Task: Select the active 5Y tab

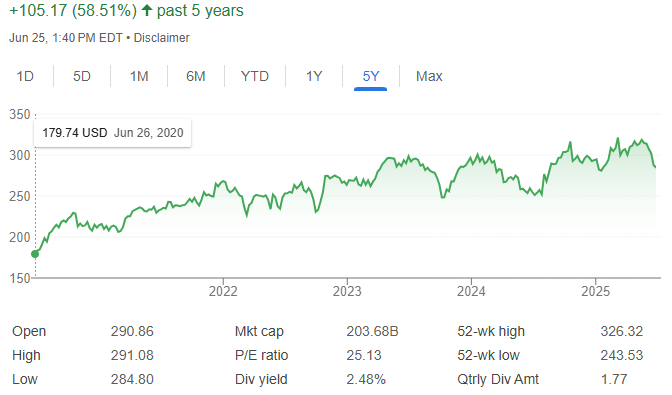Action: (x=371, y=76)
